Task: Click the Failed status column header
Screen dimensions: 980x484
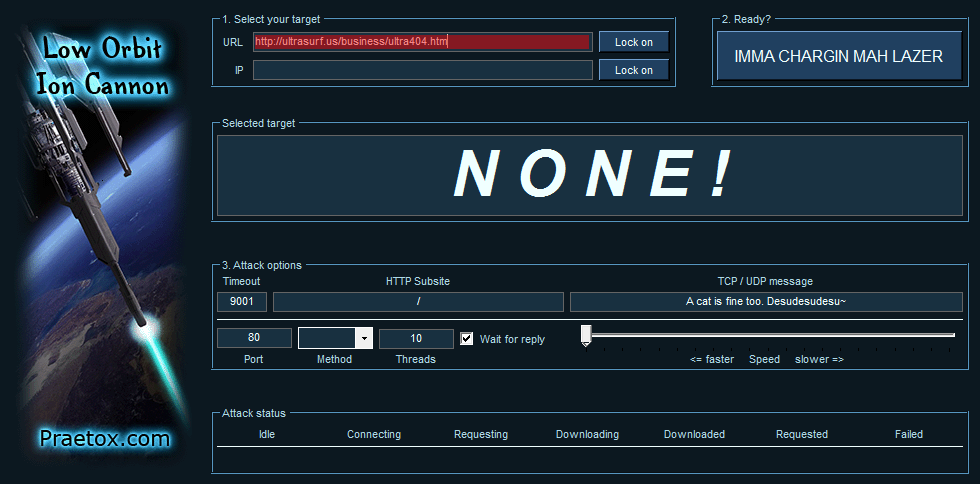Action: [x=909, y=434]
